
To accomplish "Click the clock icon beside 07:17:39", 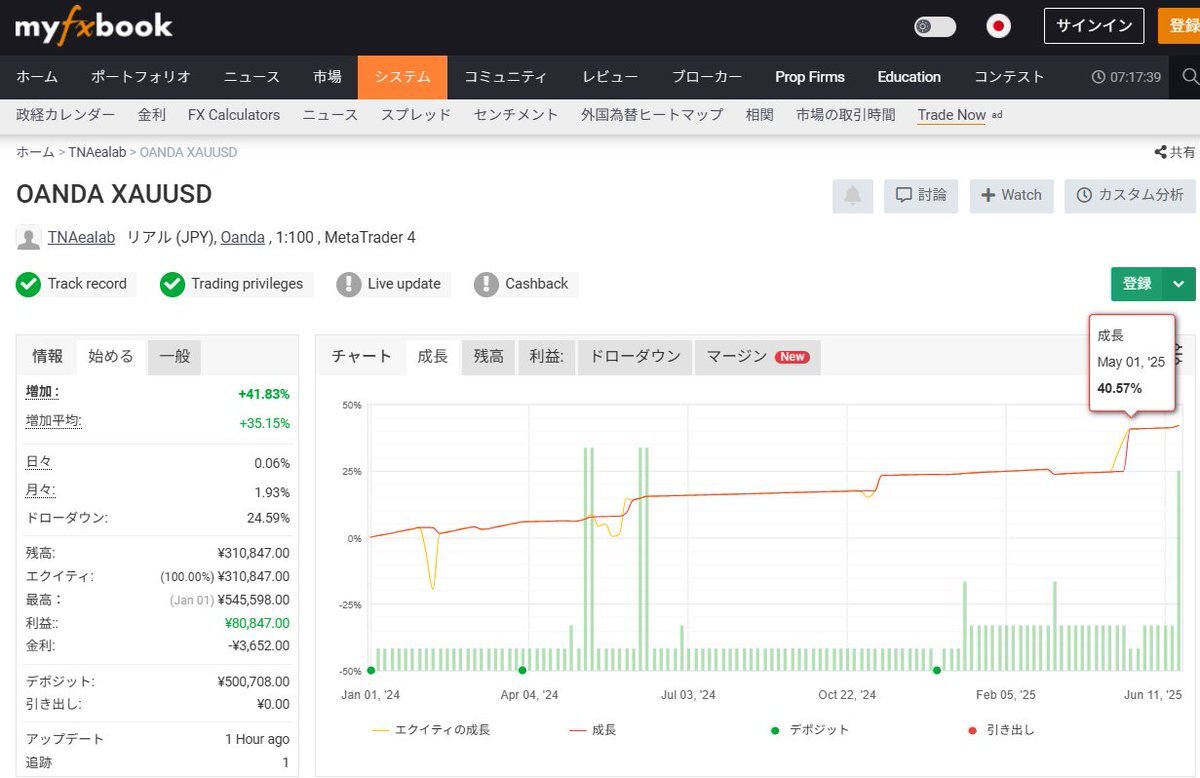I will click(x=1098, y=77).
